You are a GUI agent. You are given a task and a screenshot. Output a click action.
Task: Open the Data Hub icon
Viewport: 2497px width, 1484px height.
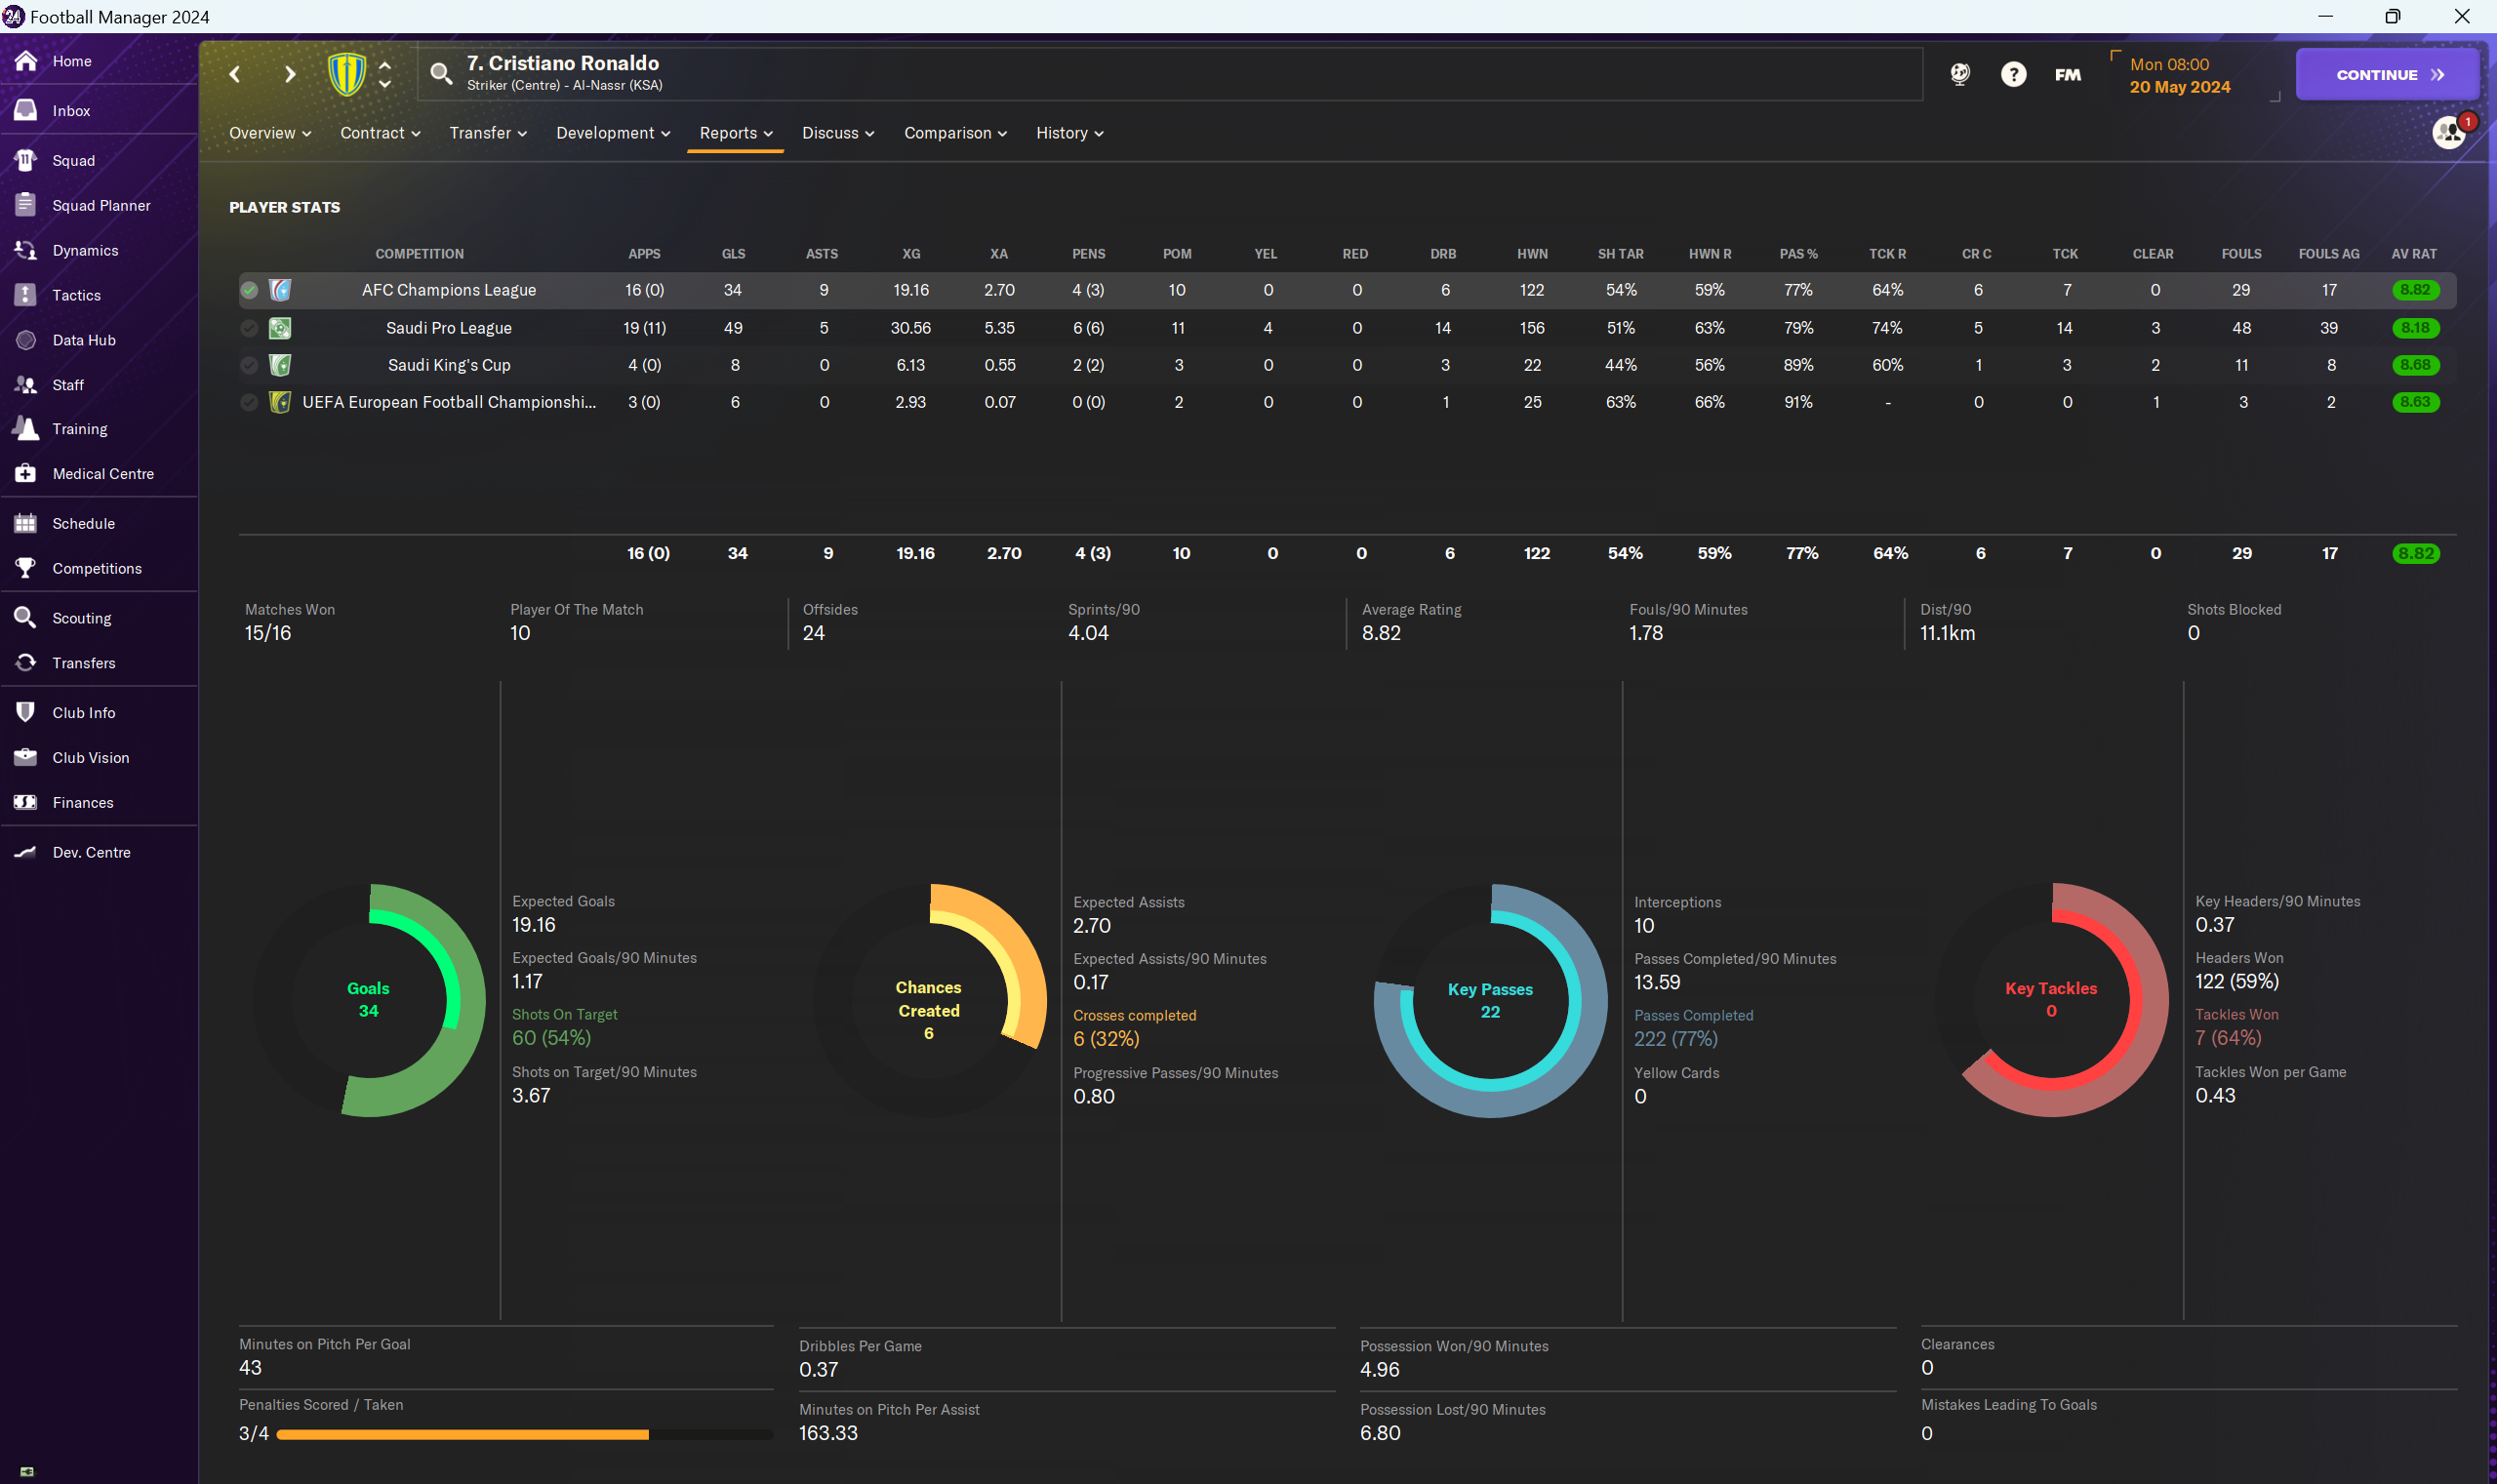pyautogui.click(x=26, y=340)
